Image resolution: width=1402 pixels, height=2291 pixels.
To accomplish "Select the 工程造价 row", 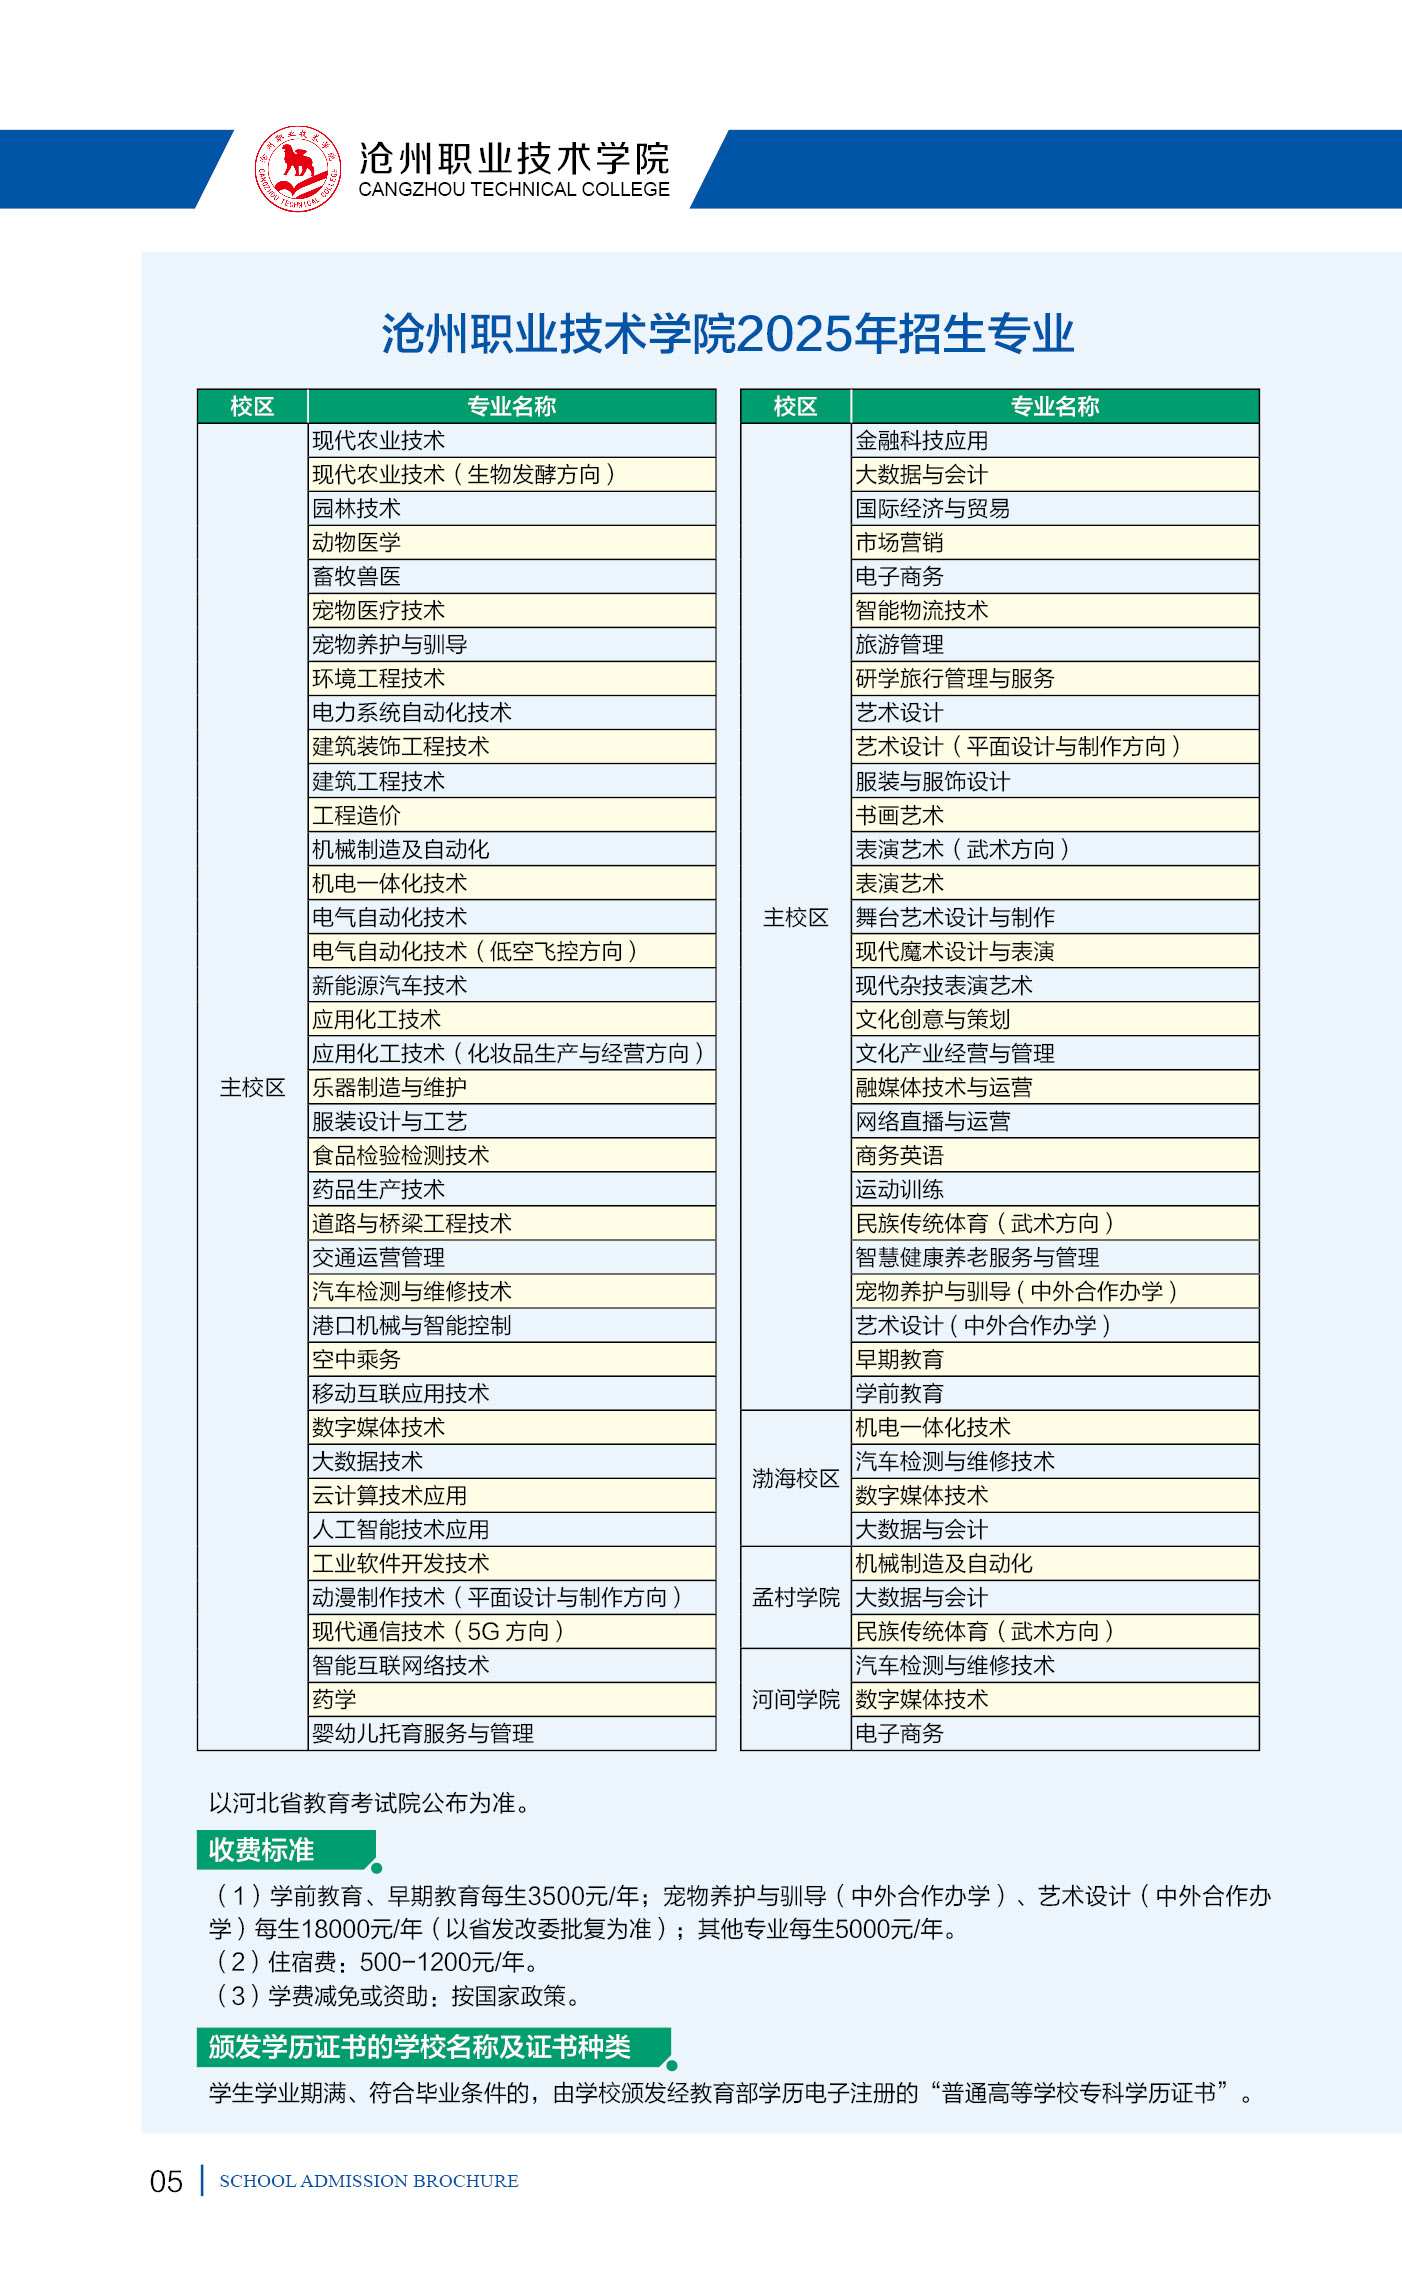I will (512, 815).
